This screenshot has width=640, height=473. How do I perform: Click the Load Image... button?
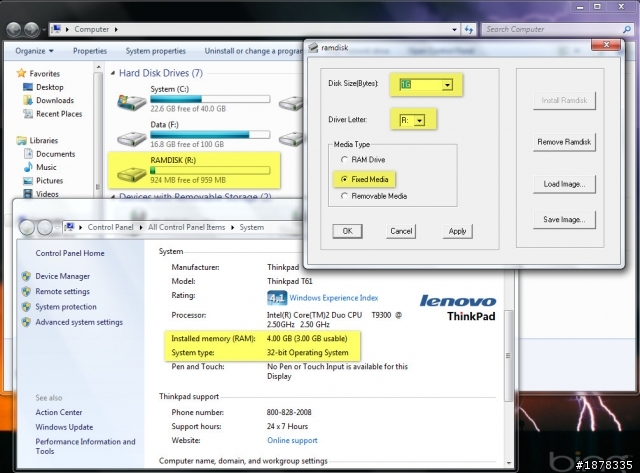coord(564,184)
